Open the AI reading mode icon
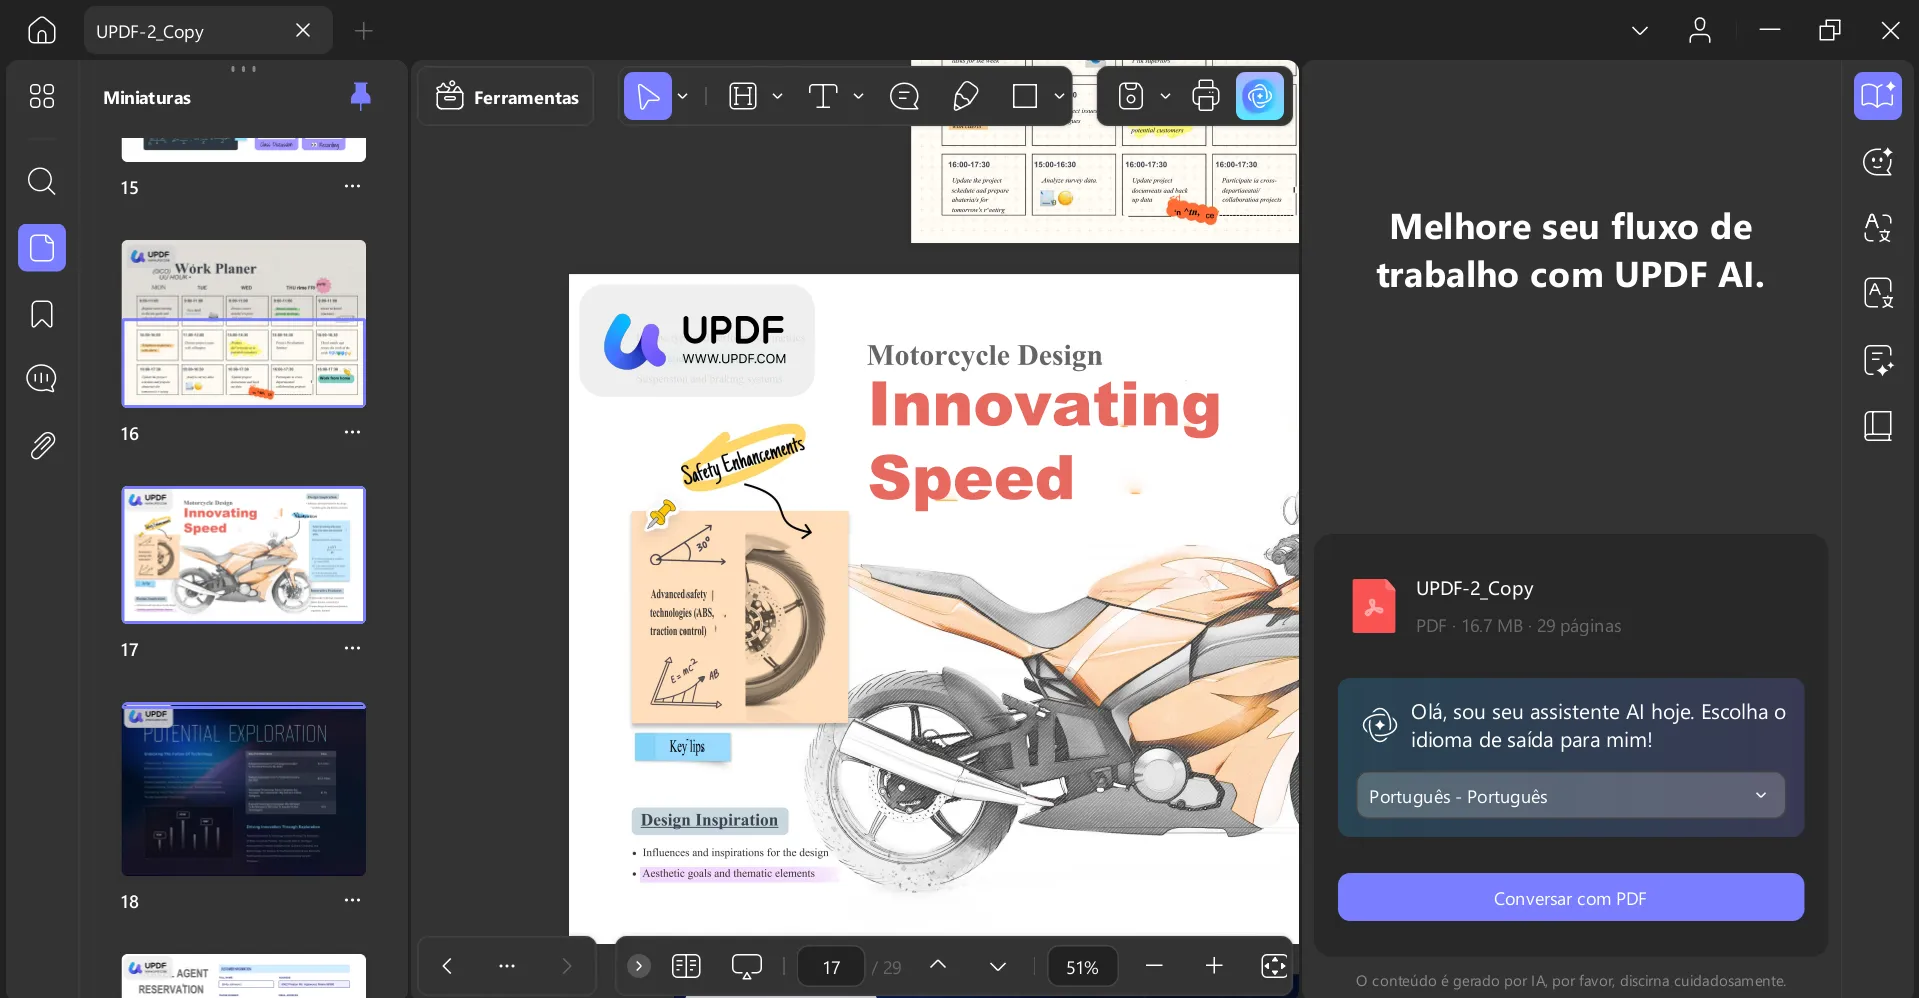This screenshot has height=998, width=1919. coord(1878,96)
